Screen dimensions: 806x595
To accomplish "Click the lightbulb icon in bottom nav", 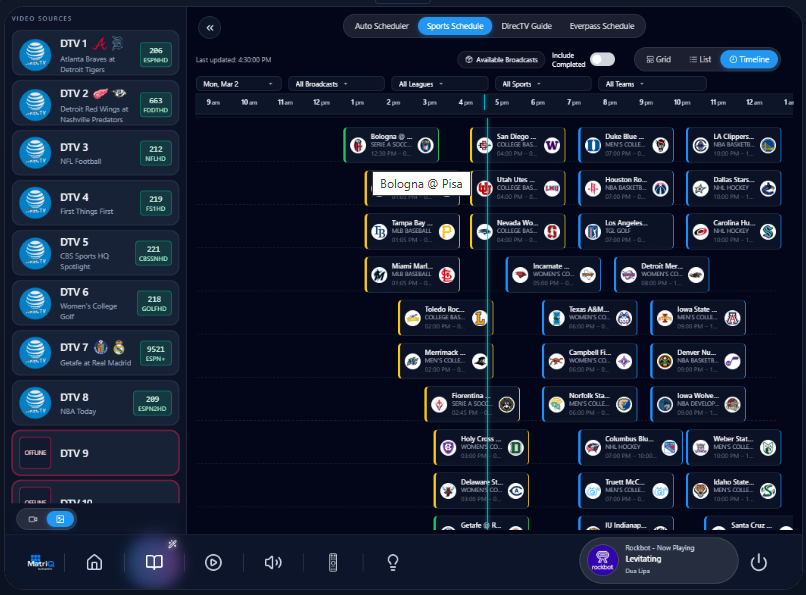I will (393, 562).
